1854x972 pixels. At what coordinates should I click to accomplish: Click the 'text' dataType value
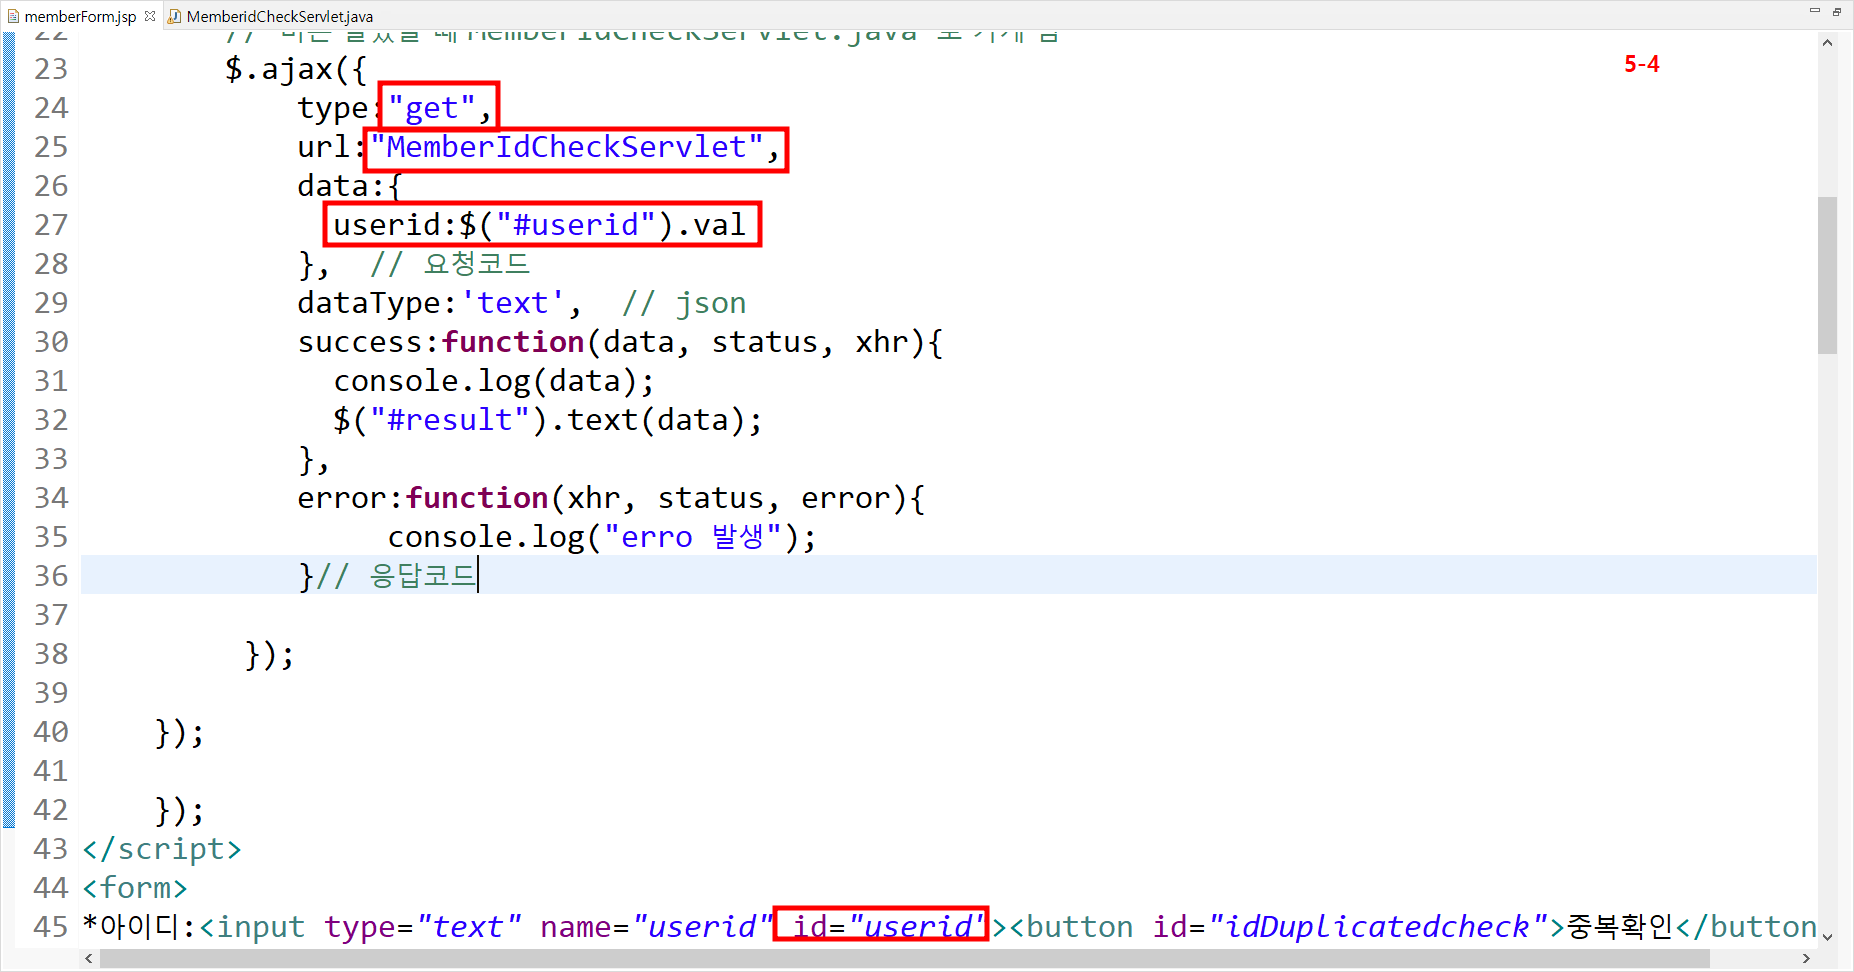(513, 303)
